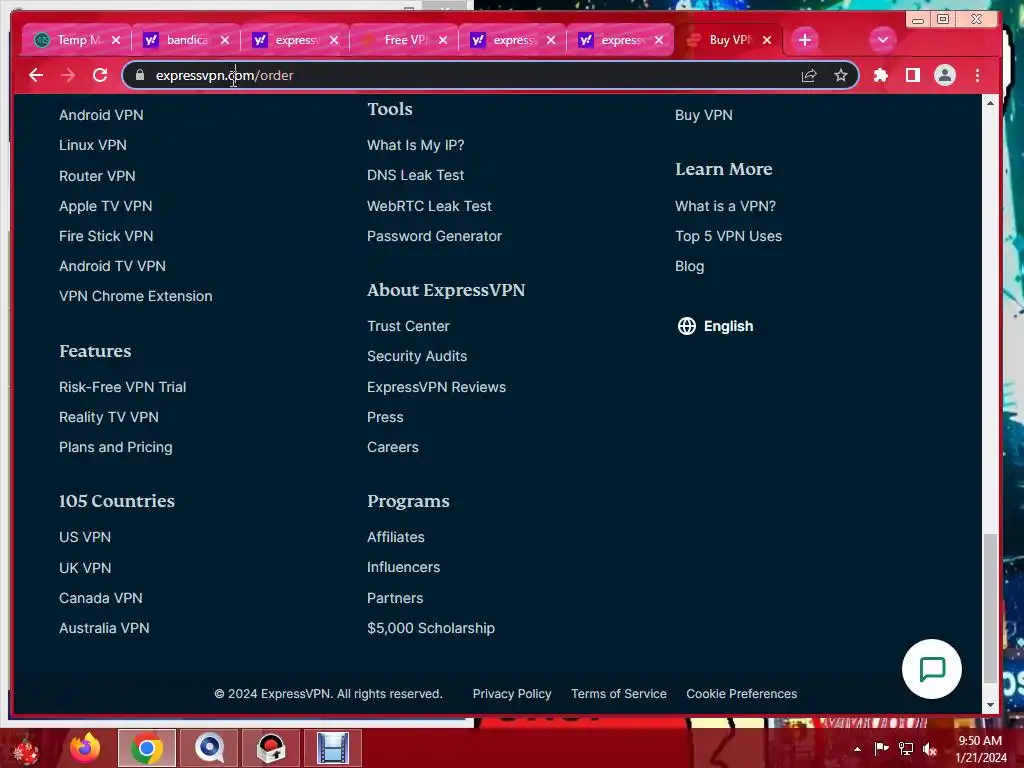Reload the page with refresh icon

tap(100, 75)
